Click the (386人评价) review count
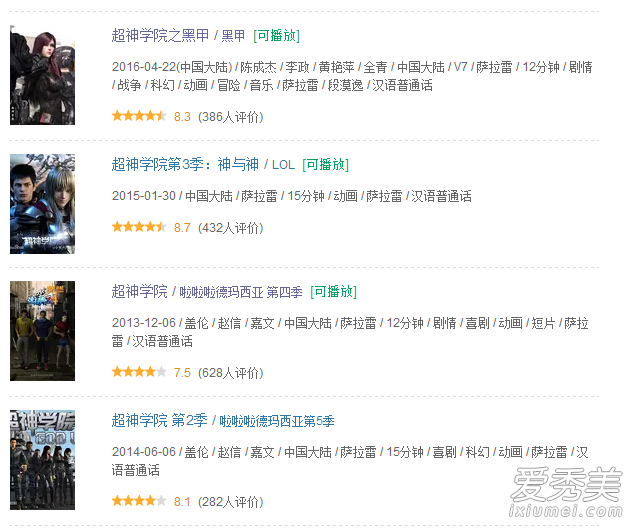The height and width of the screenshot is (531, 637). click(230, 117)
